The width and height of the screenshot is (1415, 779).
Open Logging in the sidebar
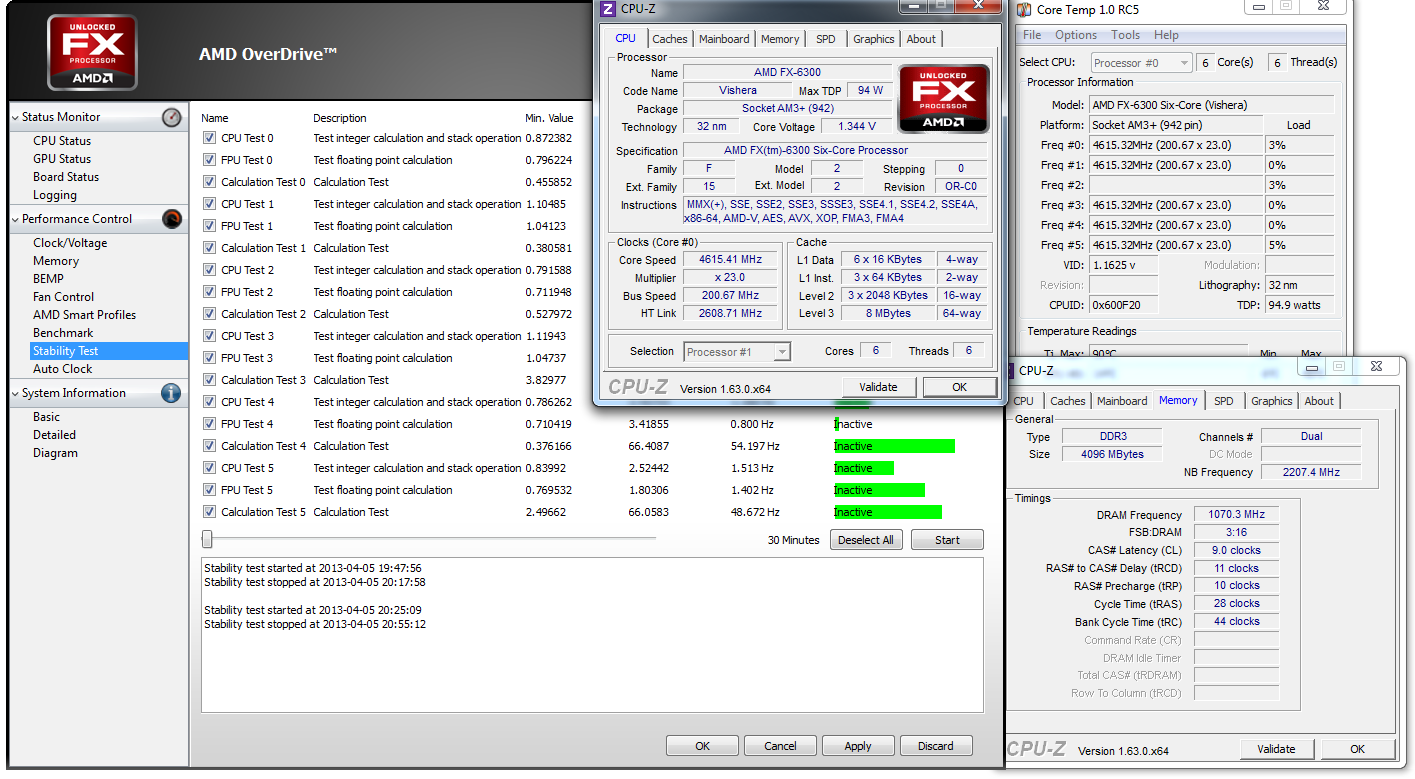(x=55, y=195)
